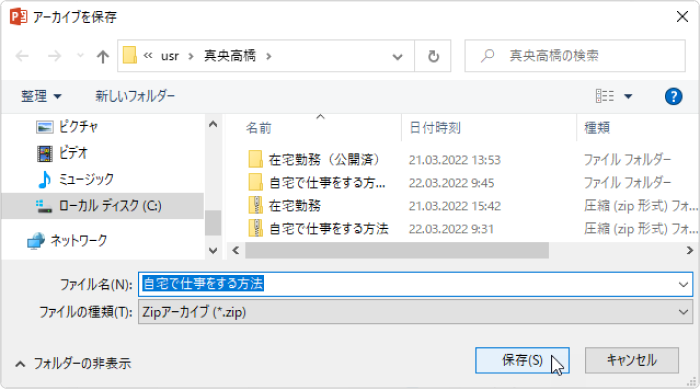Select ビデオ in navigation pane
Viewport: 700px width, 389px height.
point(73,153)
